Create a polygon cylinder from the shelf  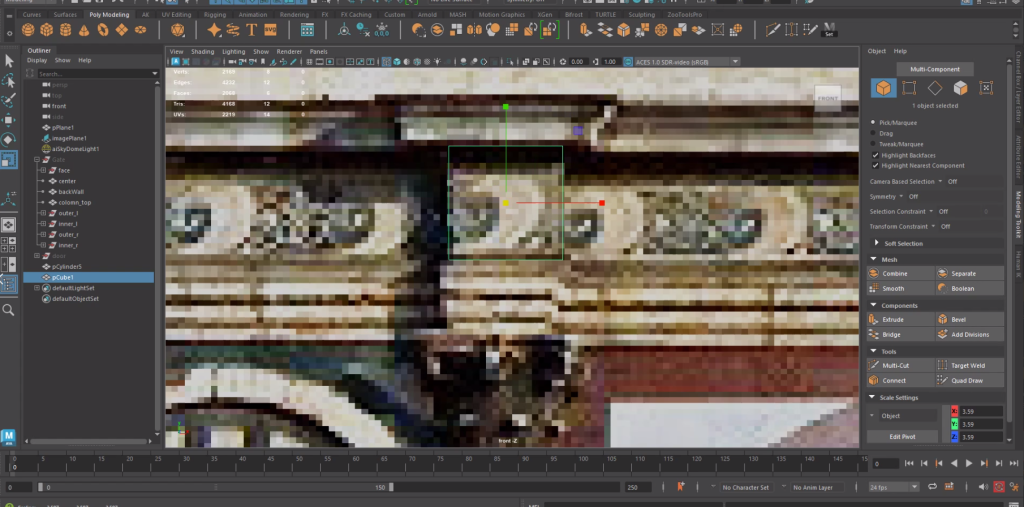pyautogui.click(x=65, y=30)
